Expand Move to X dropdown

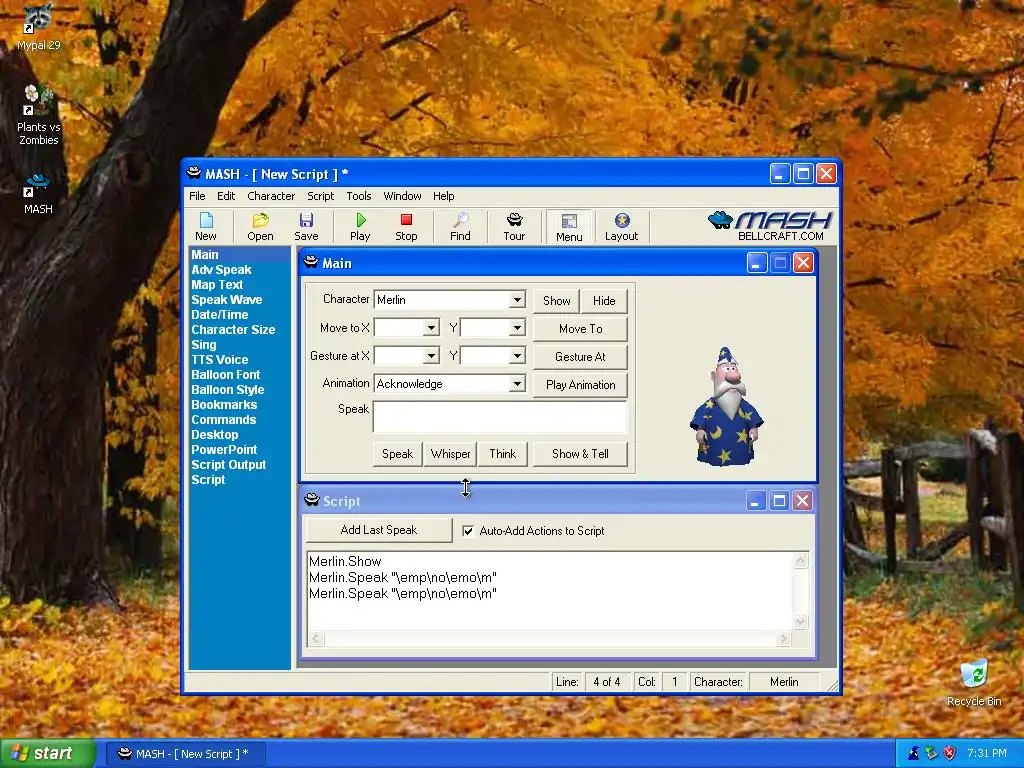coord(431,328)
